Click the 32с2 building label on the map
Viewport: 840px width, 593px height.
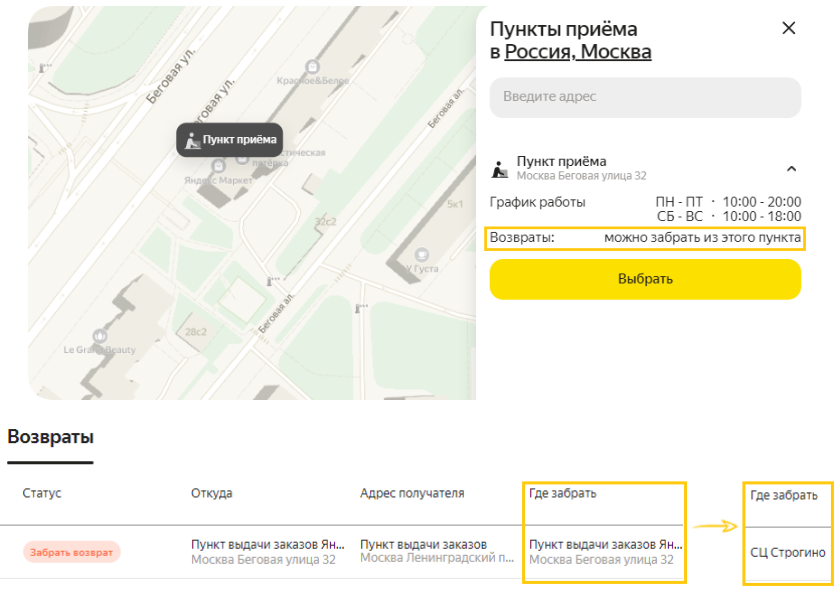(325, 222)
